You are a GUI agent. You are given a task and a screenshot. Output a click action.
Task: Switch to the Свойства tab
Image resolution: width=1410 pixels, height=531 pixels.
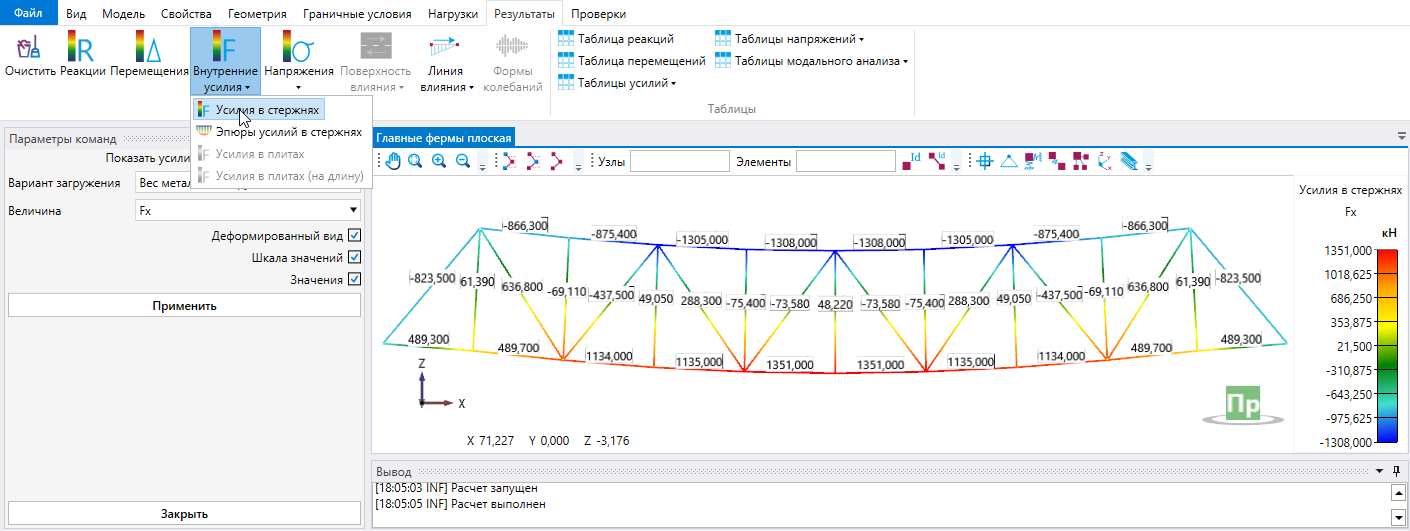coord(186,14)
